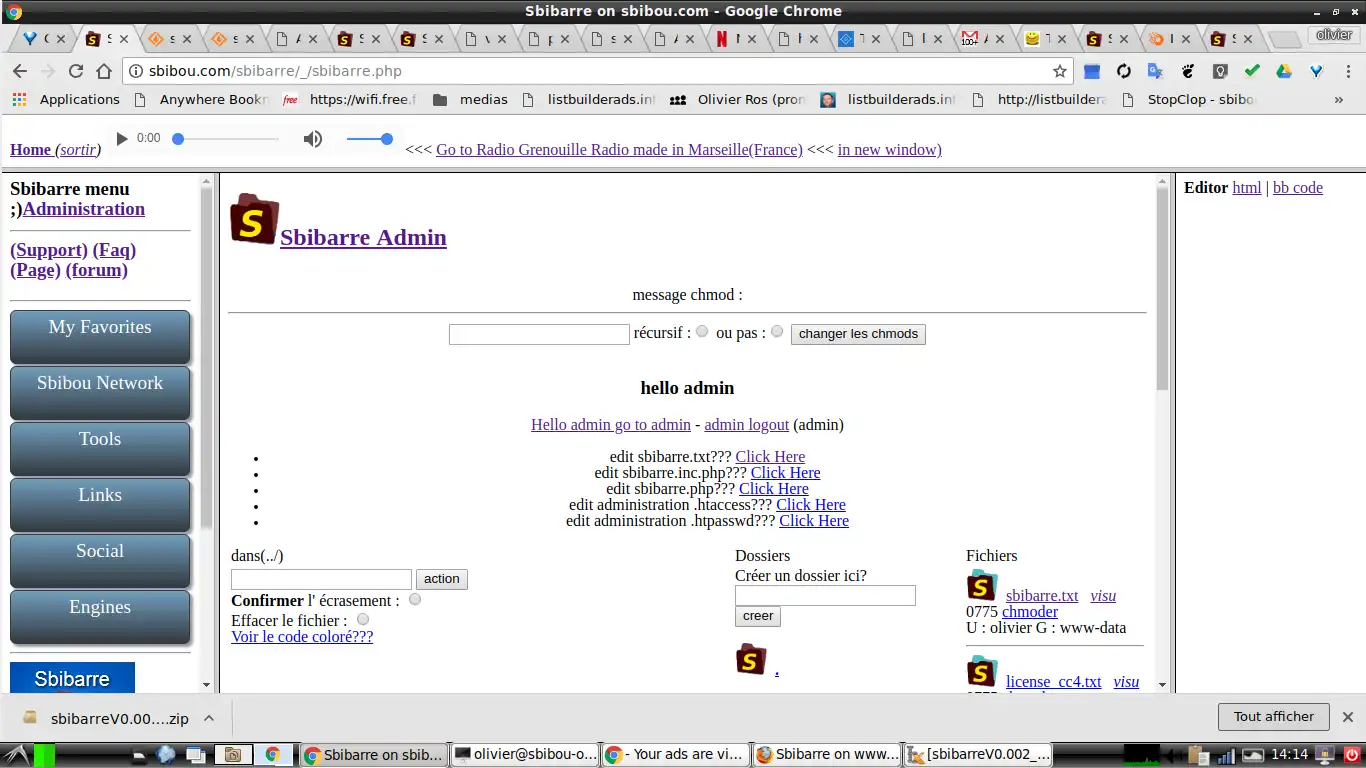
Task: Open the Administration link in the sidebar
Action: (84, 209)
